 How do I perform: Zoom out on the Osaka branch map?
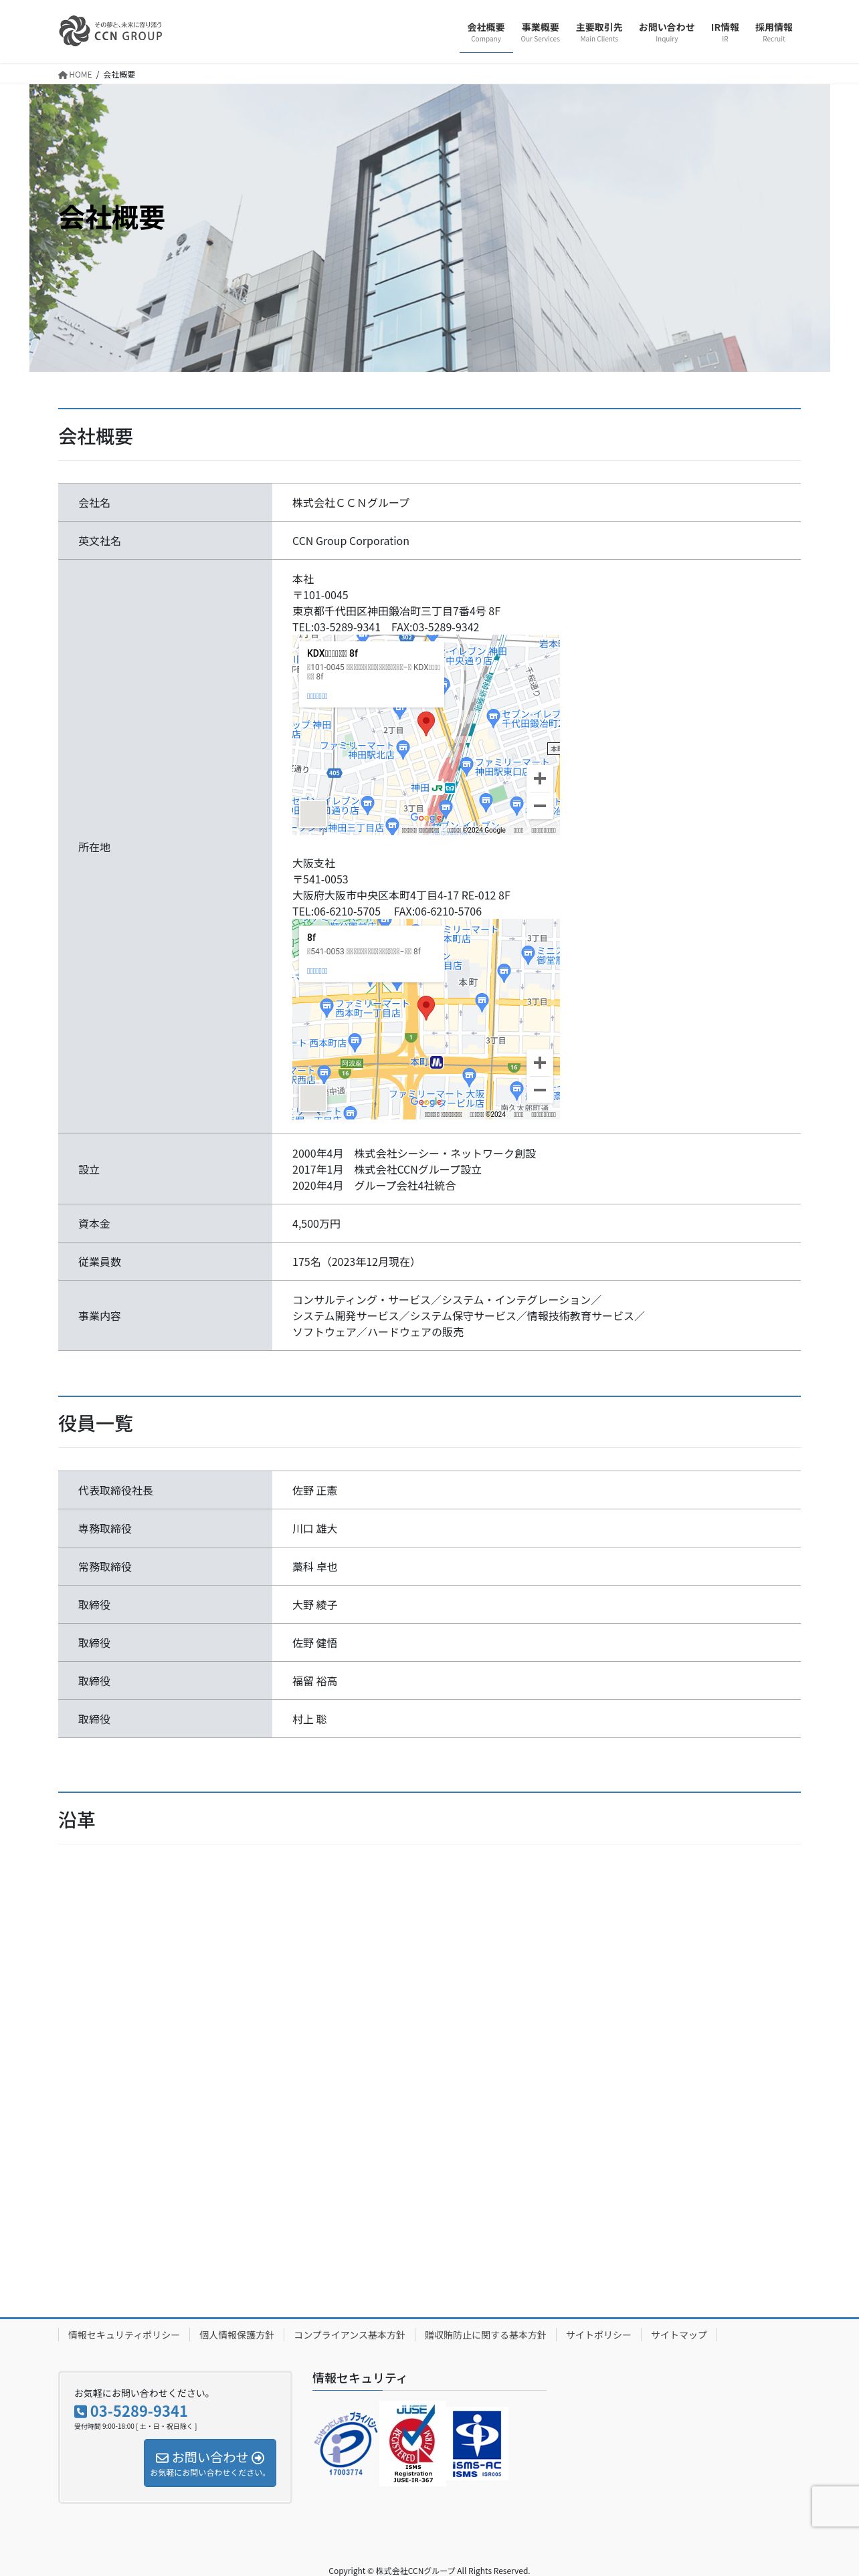[x=539, y=1089]
